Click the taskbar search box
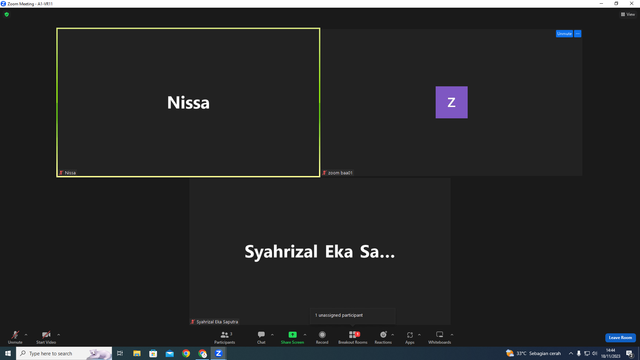The image size is (640, 360). [x=64, y=353]
